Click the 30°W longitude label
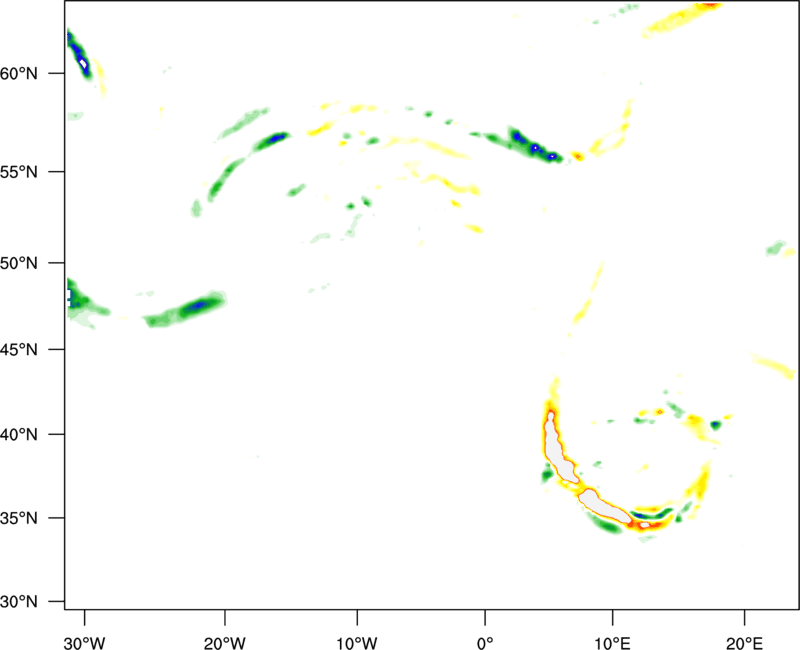The image size is (800, 650). pos(85,643)
